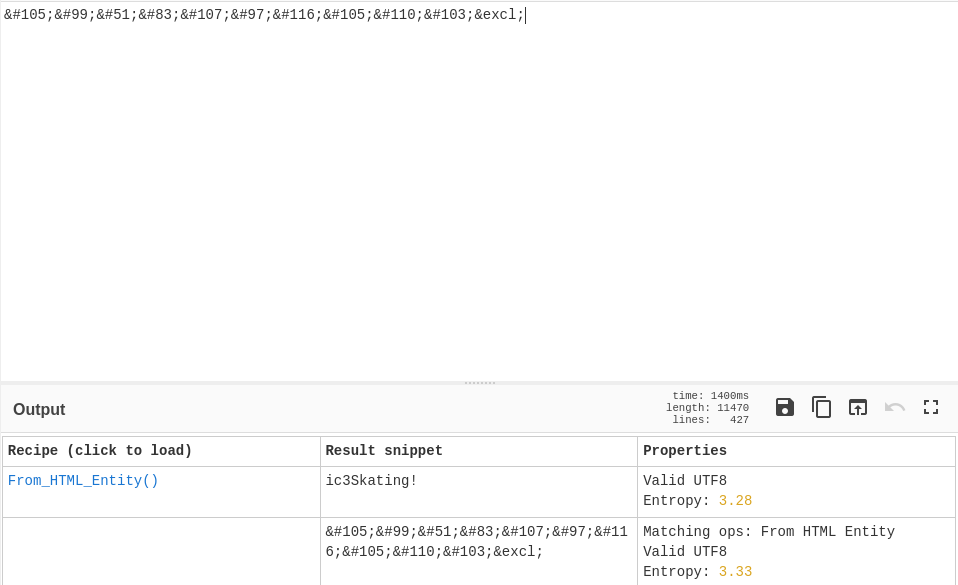Click the Output panel title
This screenshot has height=585, width=958.
click(39, 410)
